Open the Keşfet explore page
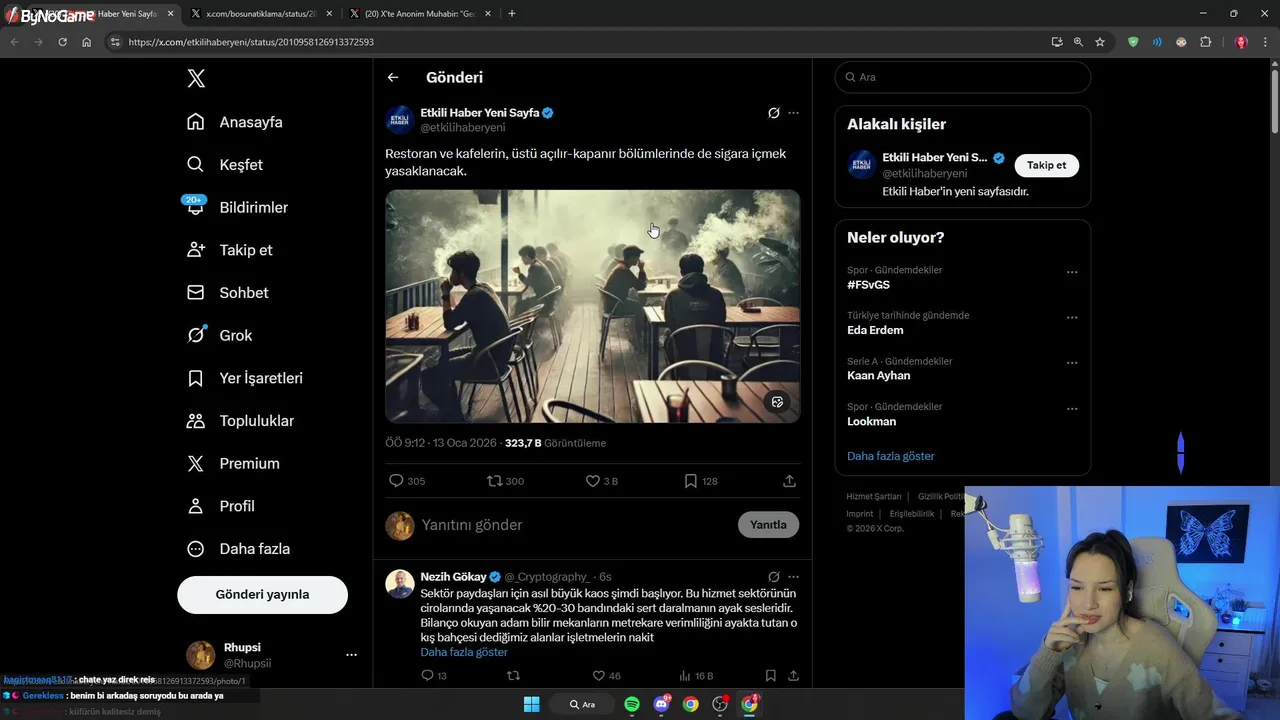The height and width of the screenshot is (720, 1280). pos(225,165)
